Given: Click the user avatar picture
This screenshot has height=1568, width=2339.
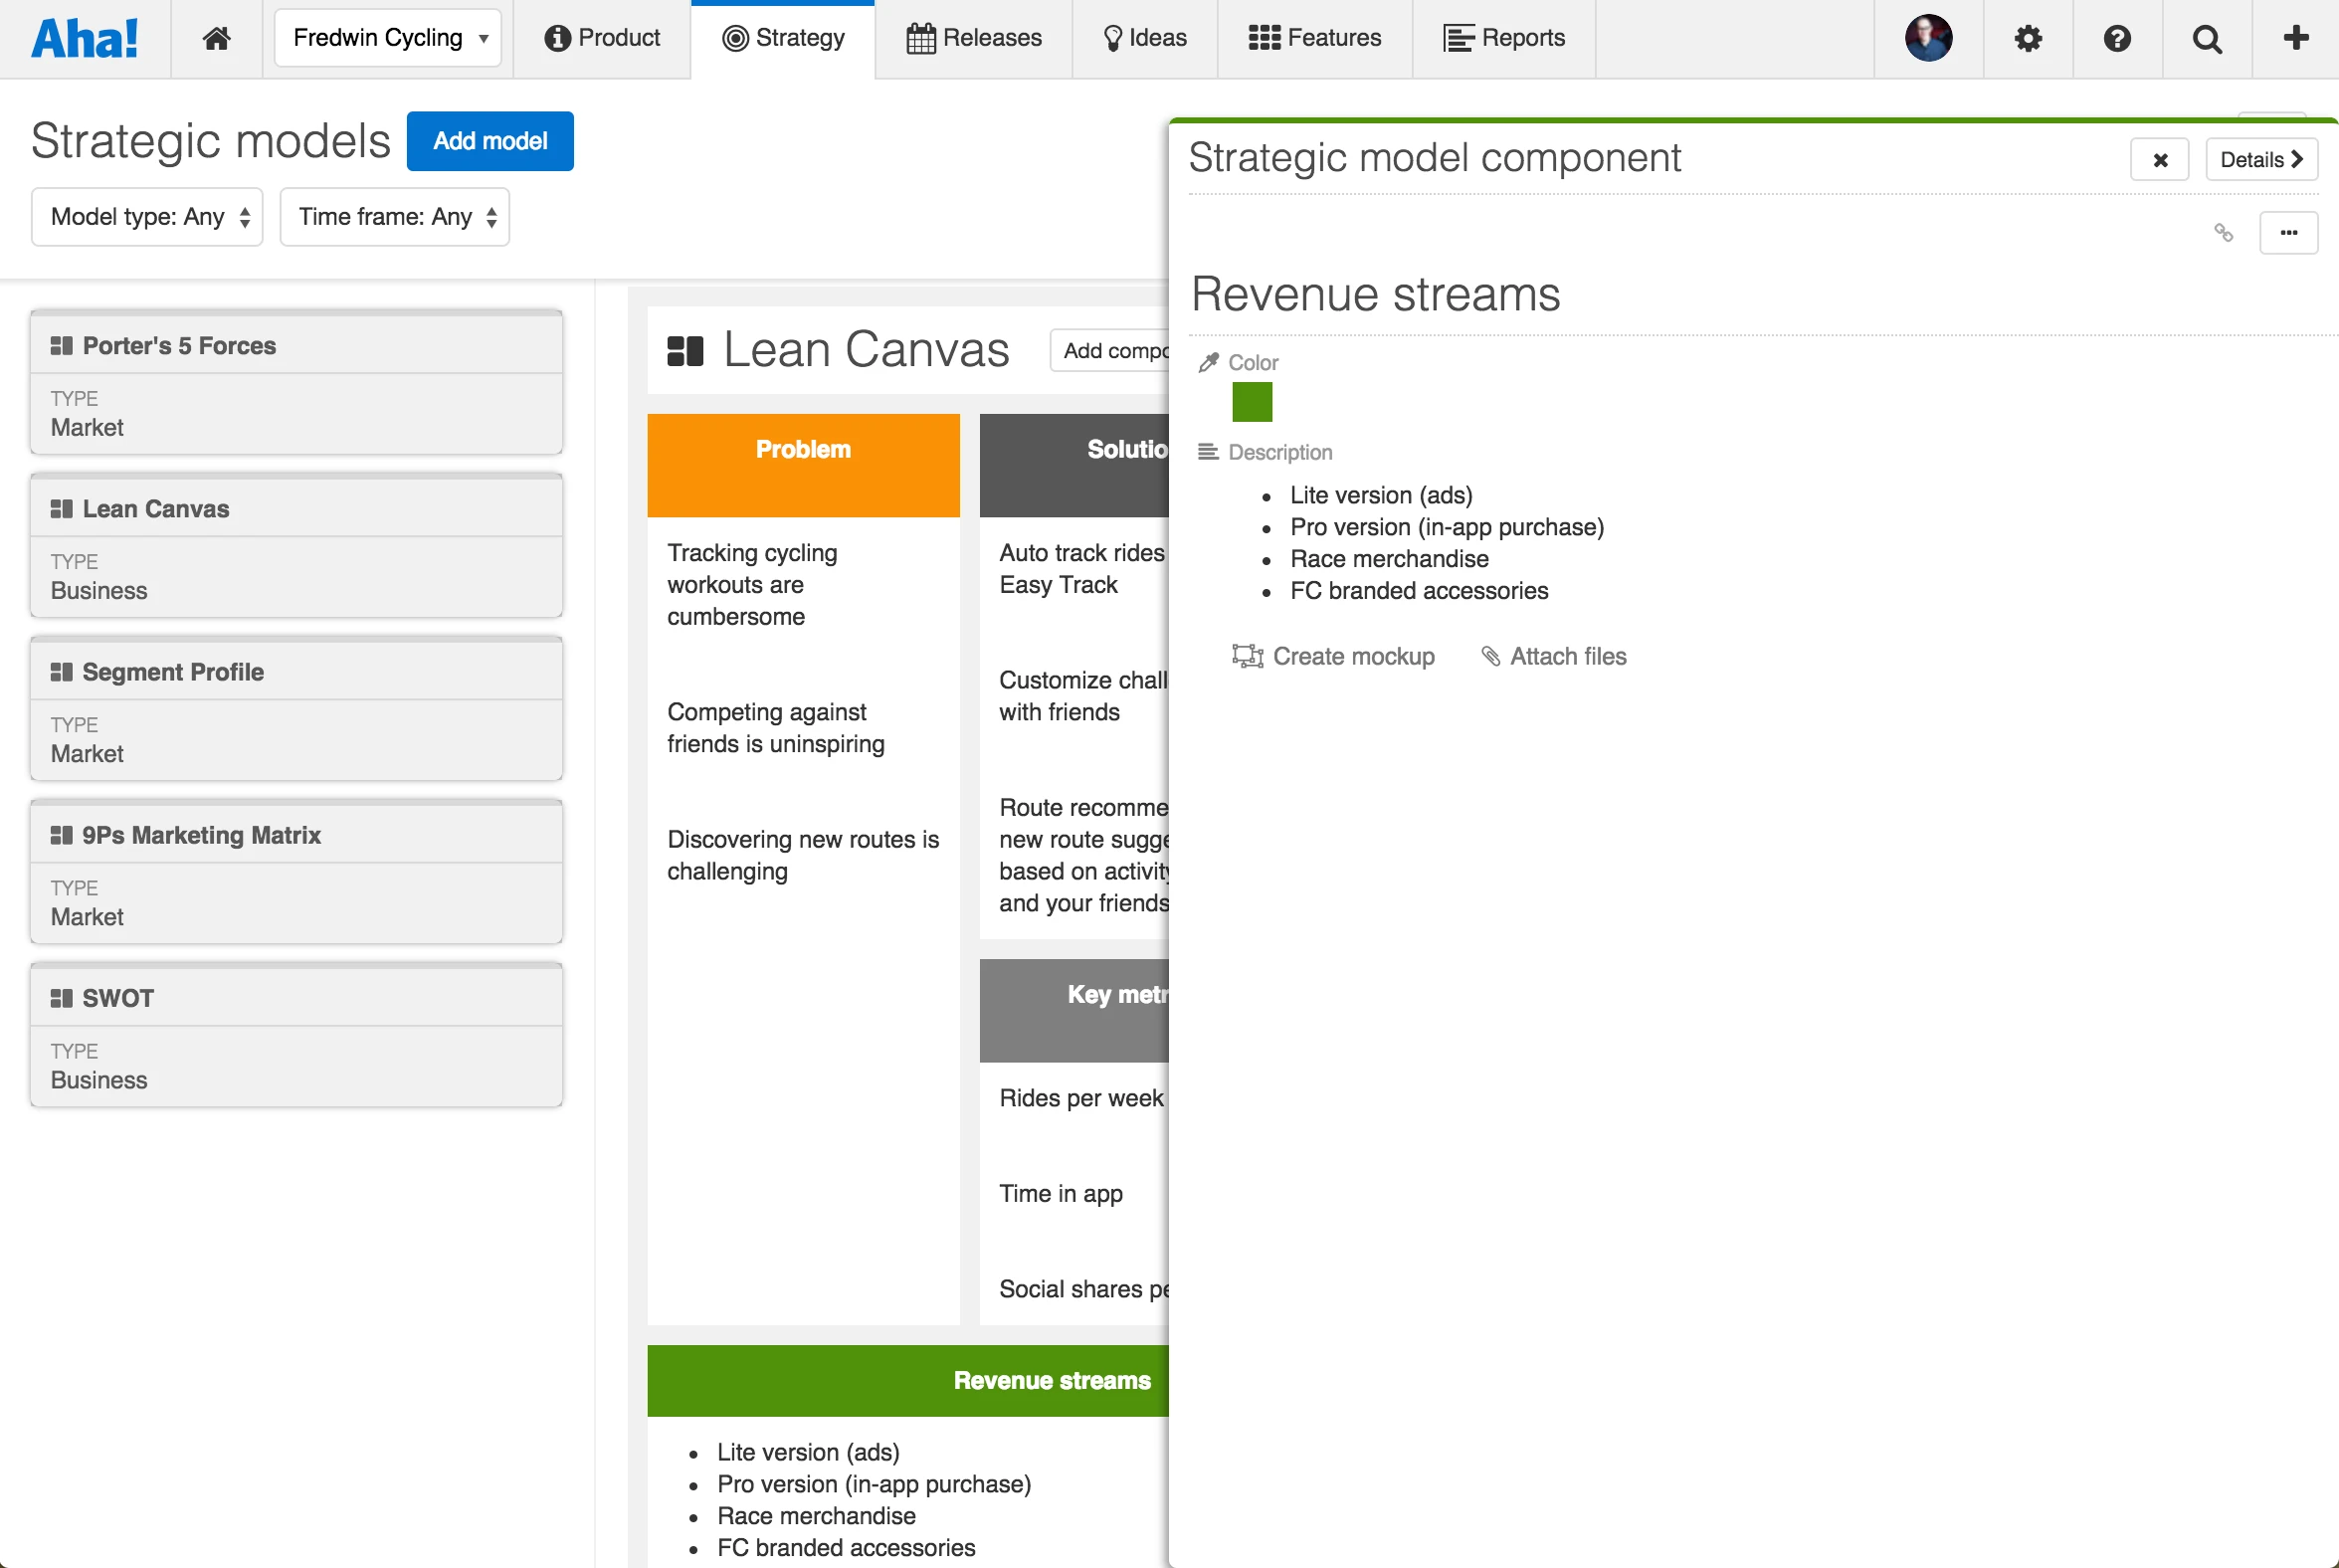Looking at the screenshot, I should (1928, 38).
